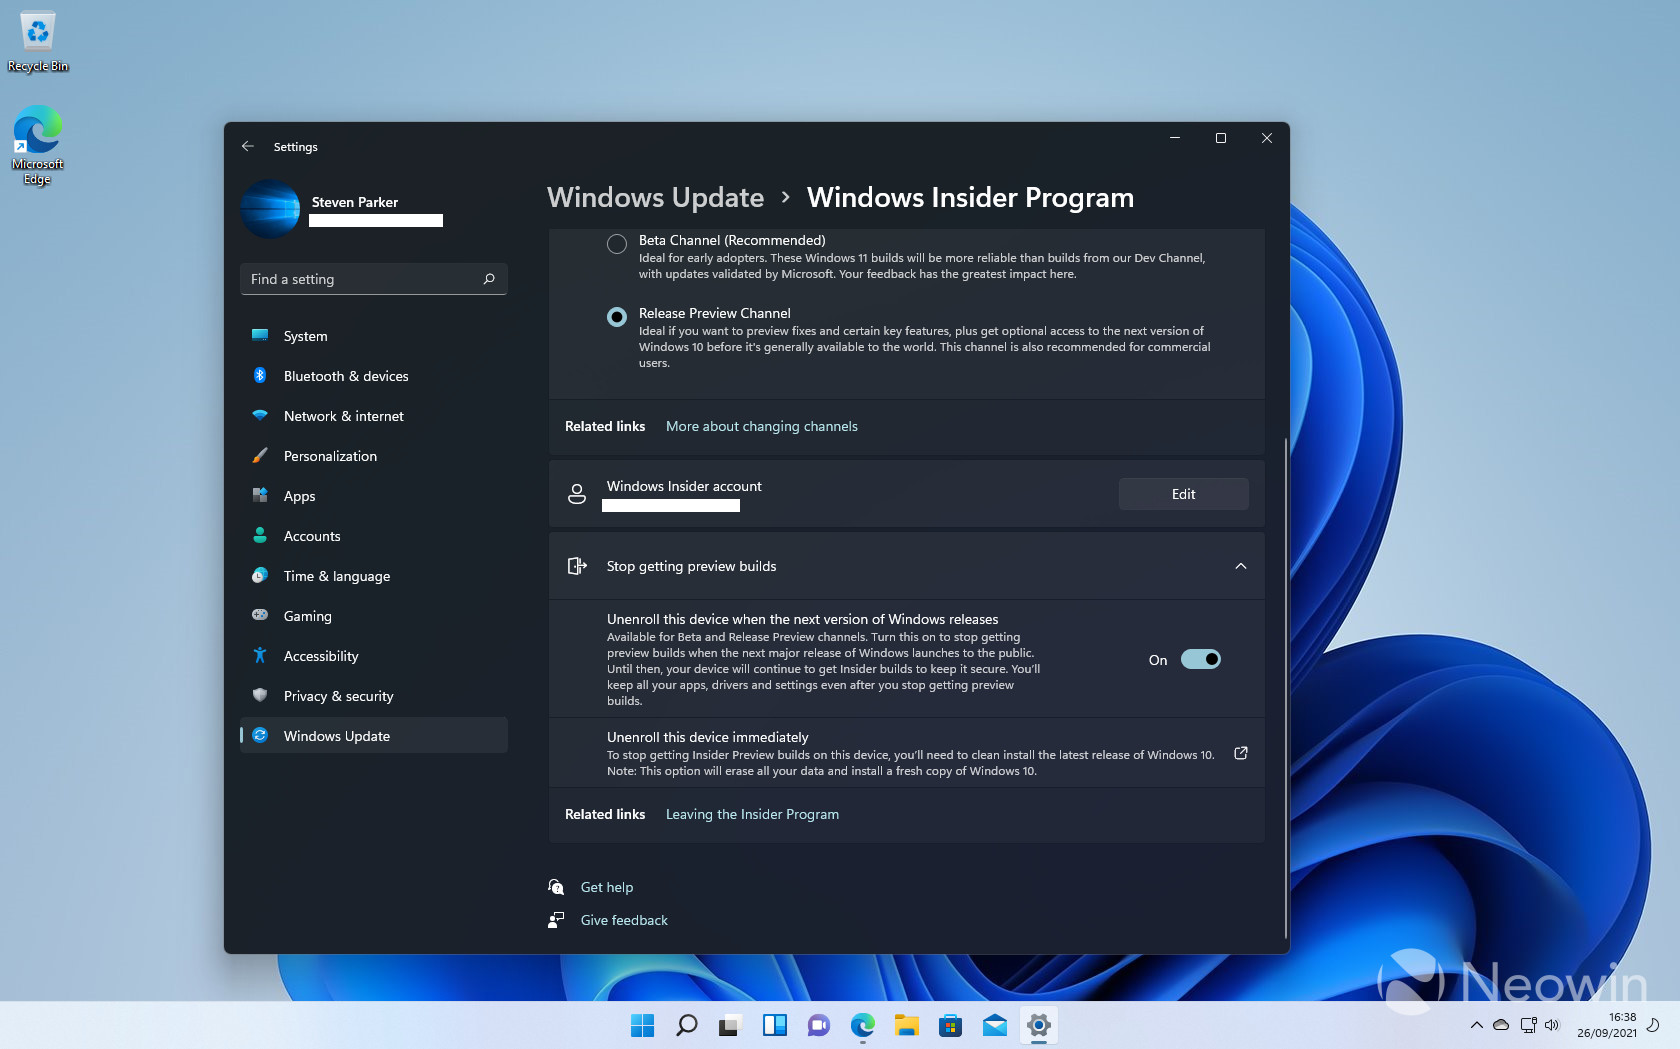Open Microsoft Edge from the taskbar

[x=862, y=1025]
